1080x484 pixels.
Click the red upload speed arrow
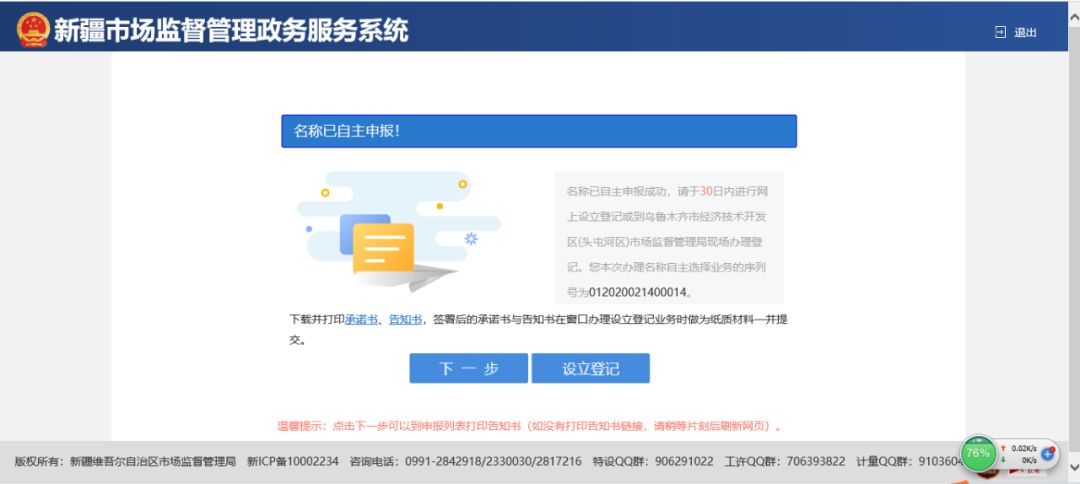pos(1004,448)
